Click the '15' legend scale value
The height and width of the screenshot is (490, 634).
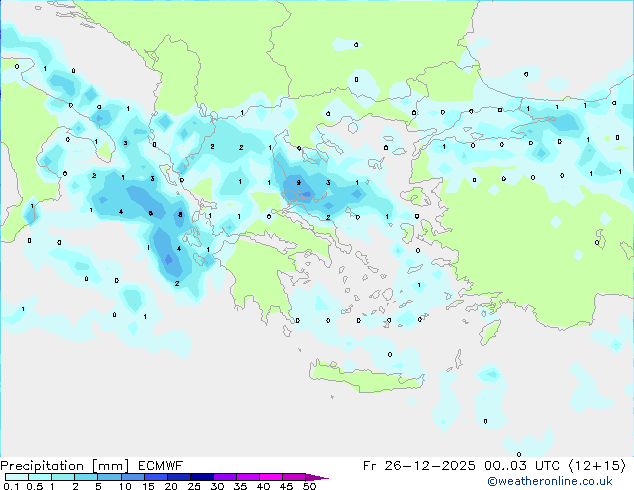coord(148,486)
